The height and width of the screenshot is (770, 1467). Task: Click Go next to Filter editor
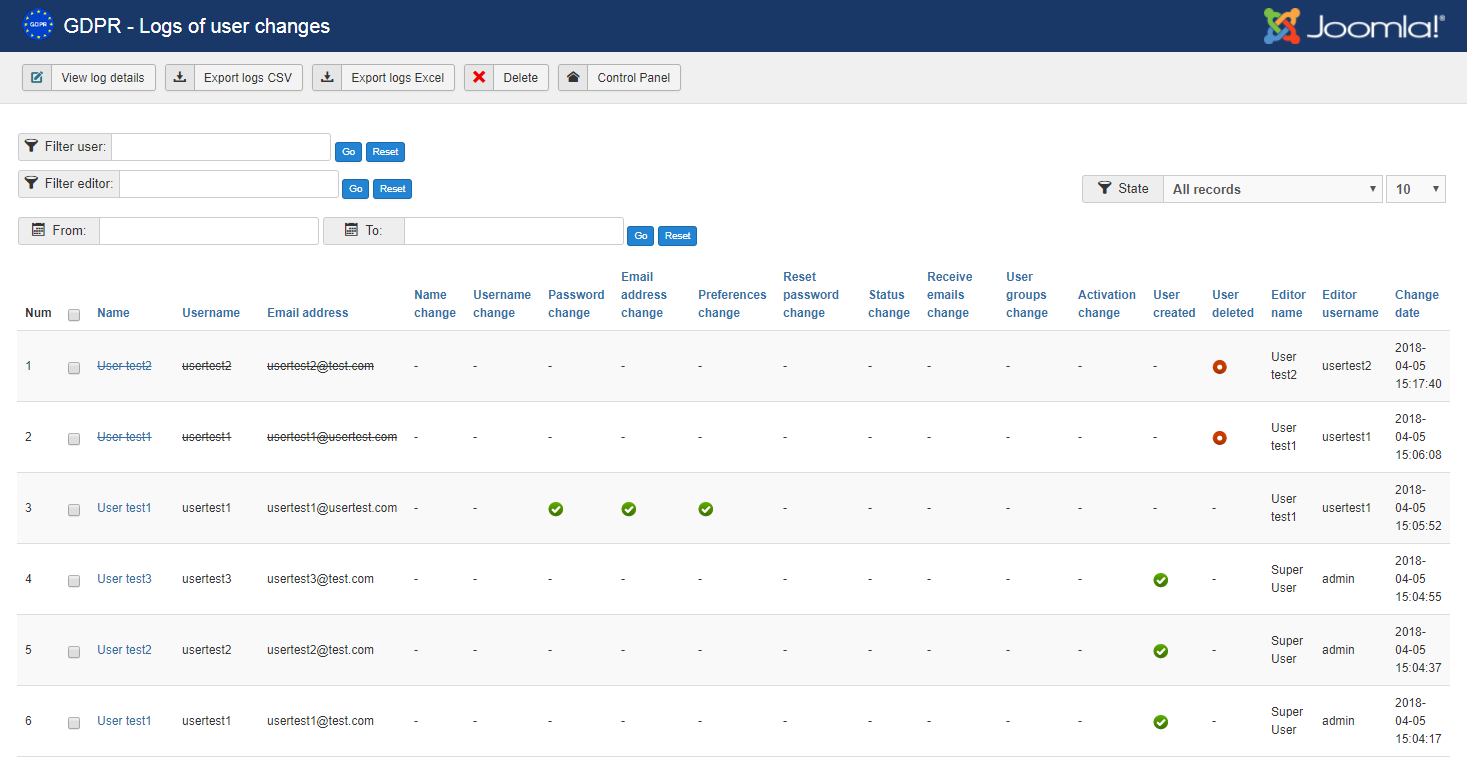coord(356,189)
